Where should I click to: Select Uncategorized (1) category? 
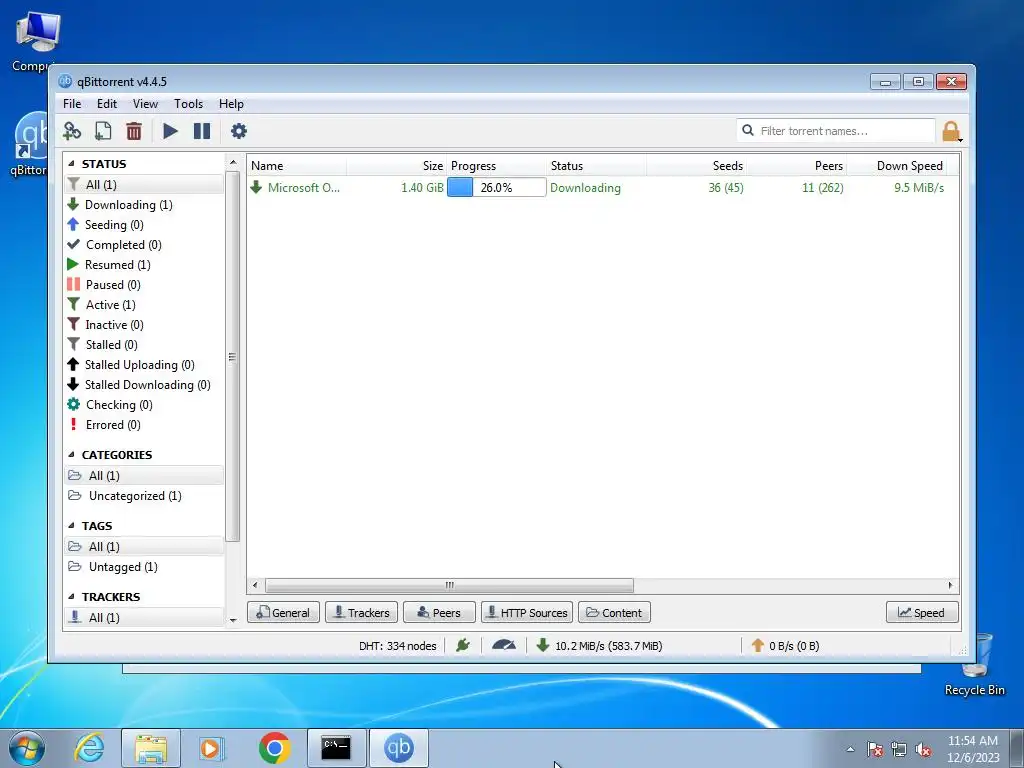(x=144, y=496)
